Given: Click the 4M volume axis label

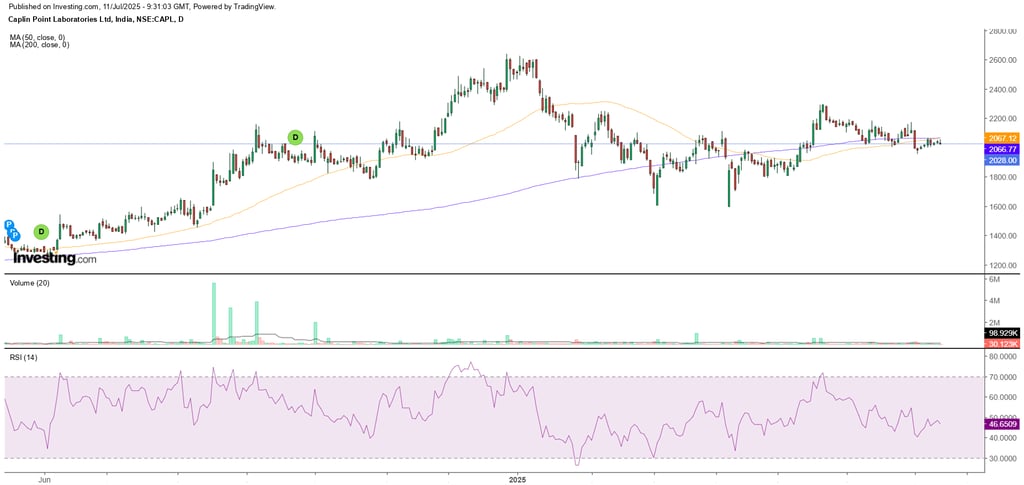Looking at the screenshot, I should pyautogui.click(x=995, y=301).
